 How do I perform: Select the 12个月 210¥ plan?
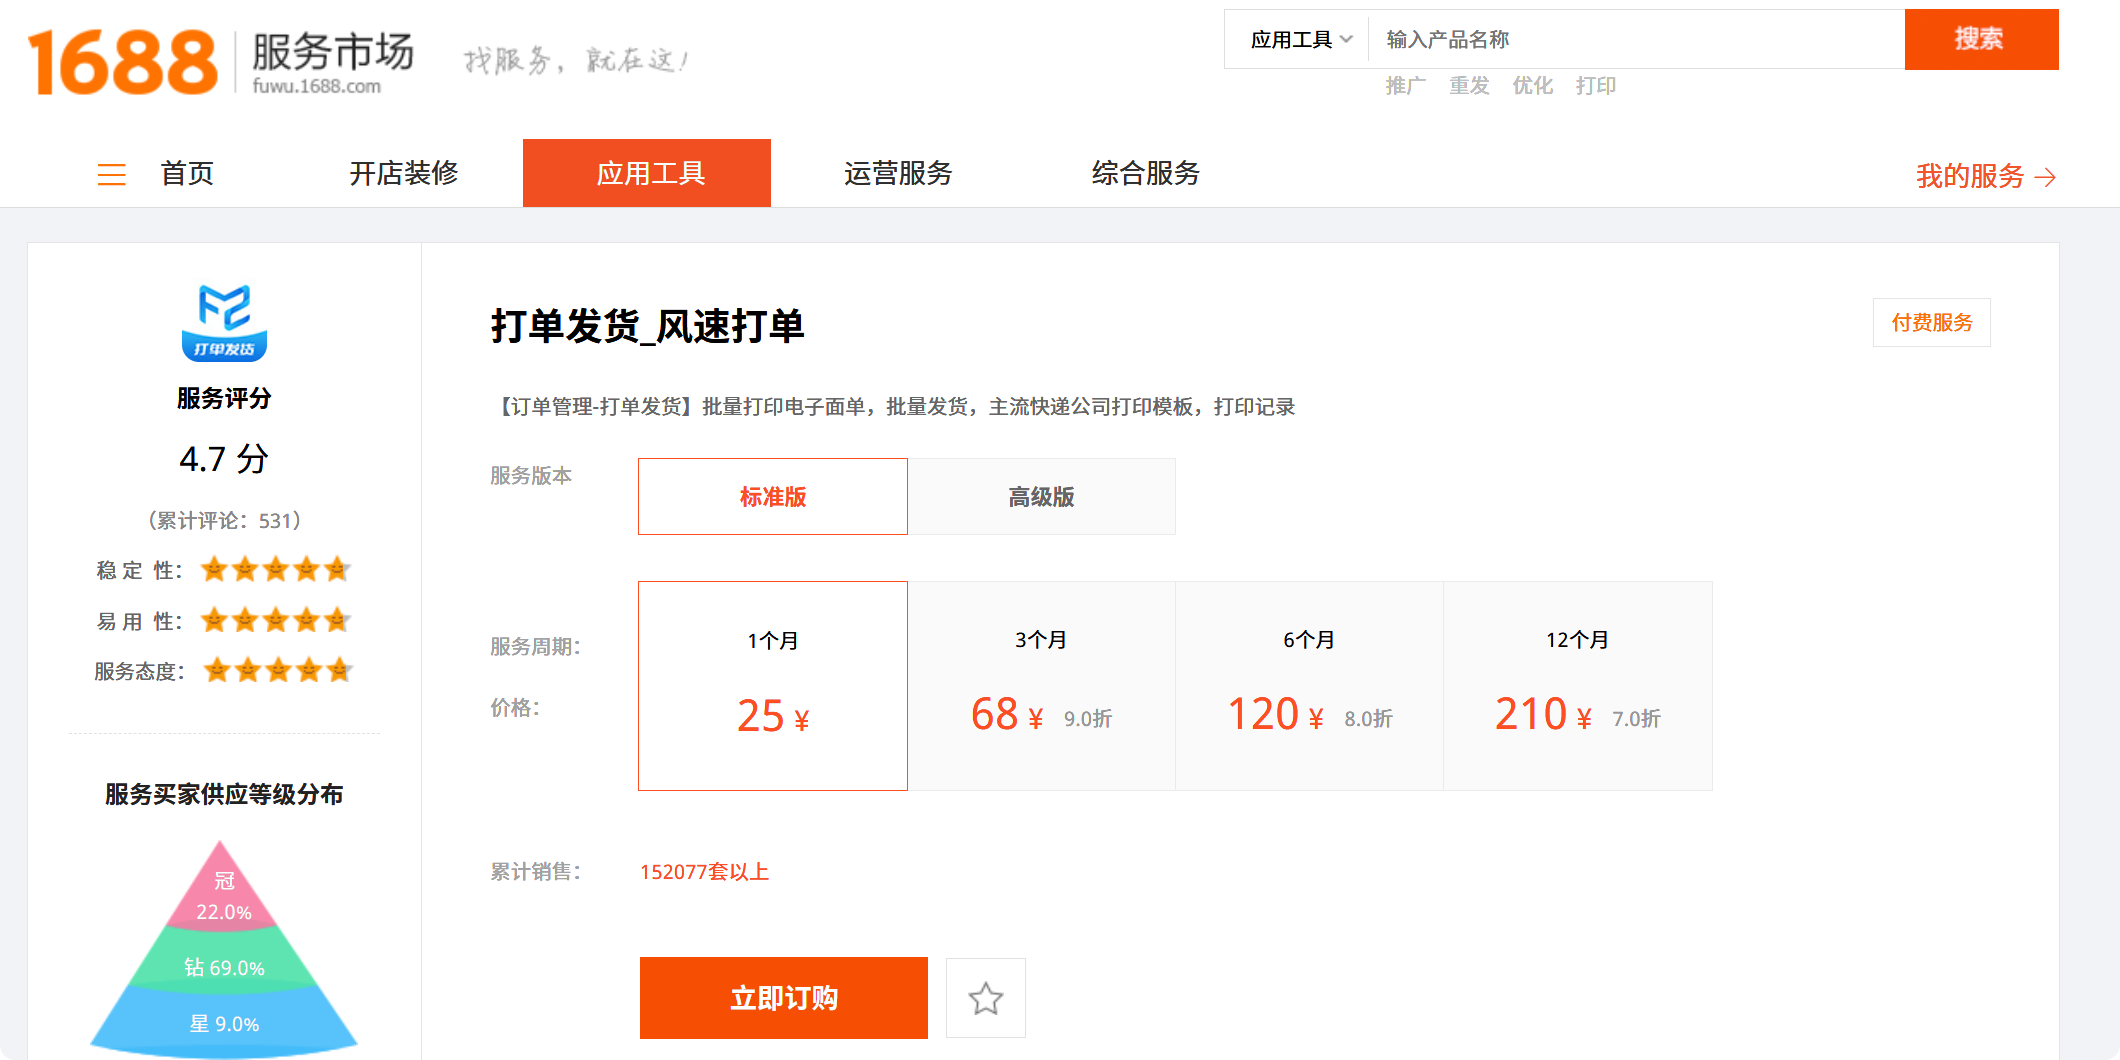pos(1578,686)
